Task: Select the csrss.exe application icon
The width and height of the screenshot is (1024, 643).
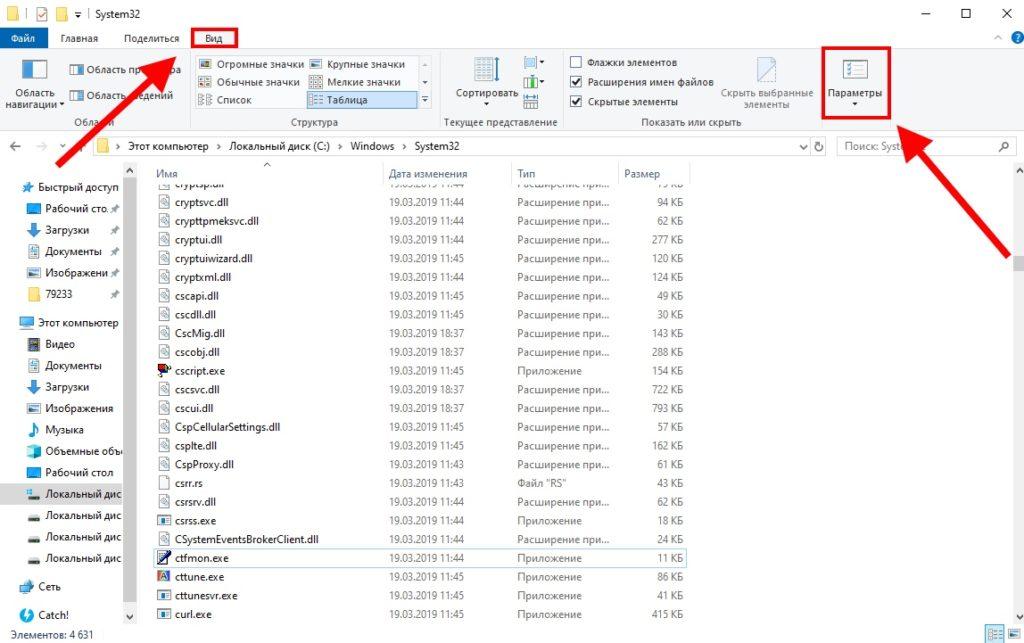Action: point(164,521)
